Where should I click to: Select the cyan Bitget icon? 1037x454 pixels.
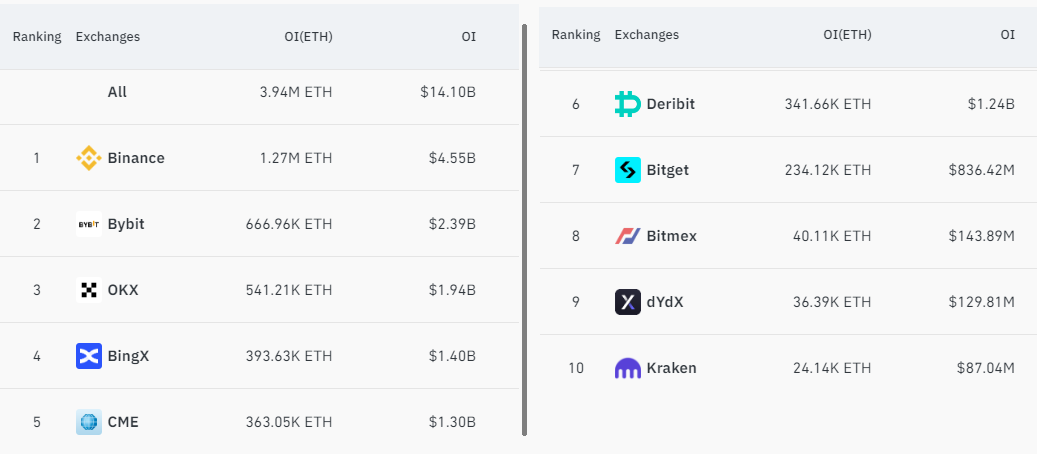coord(628,170)
